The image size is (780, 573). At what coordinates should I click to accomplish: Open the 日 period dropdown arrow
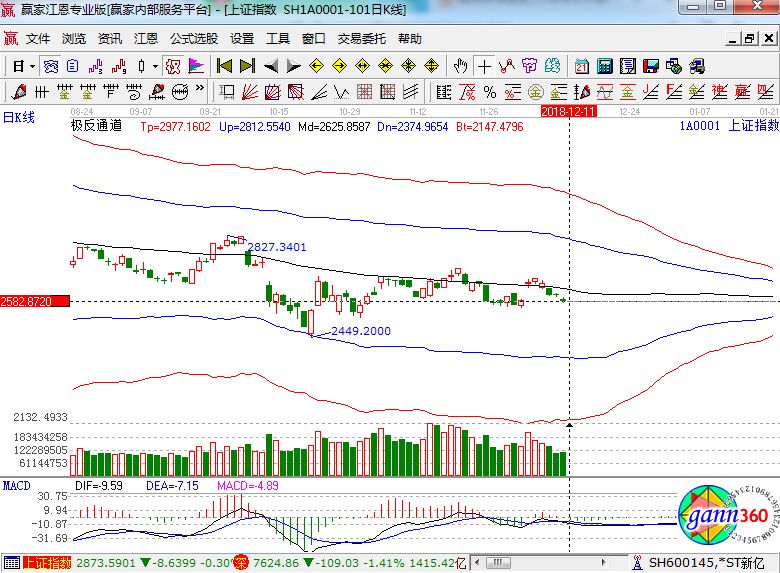tap(32, 66)
